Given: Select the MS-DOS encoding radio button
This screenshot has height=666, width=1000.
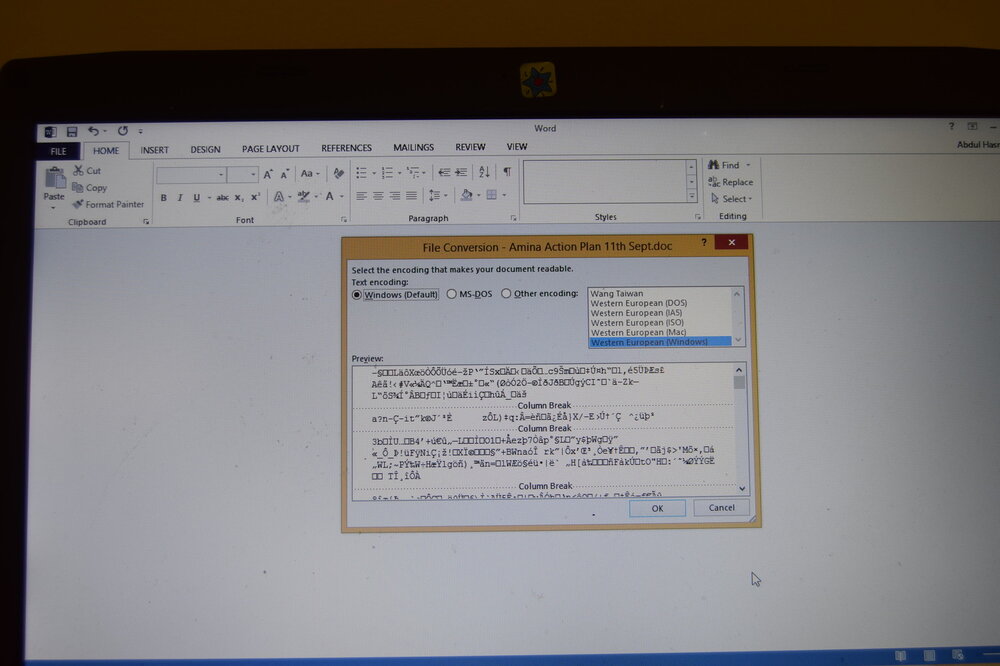Looking at the screenshot, I should pos(469,294).
